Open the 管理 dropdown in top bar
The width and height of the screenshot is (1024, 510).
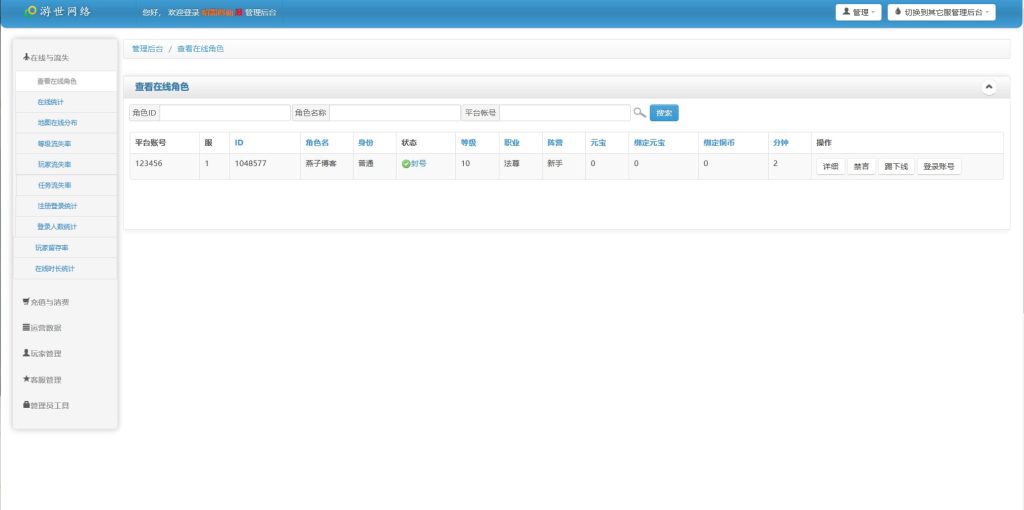[x=859, y=12]
